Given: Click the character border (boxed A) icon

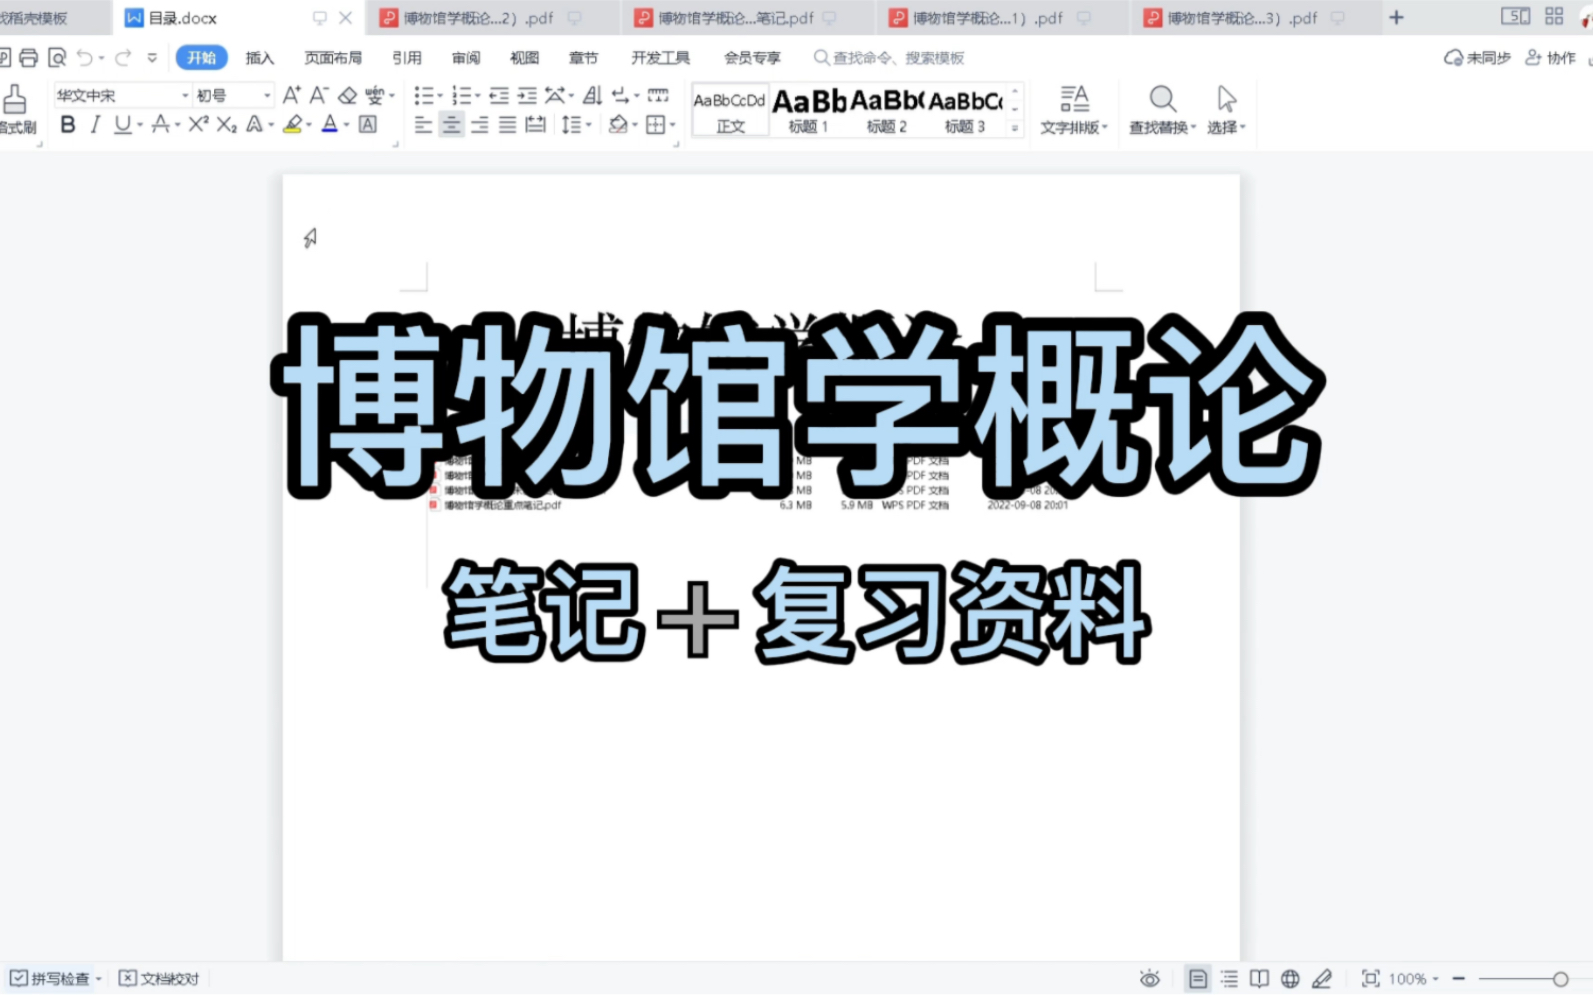Looking at the screenshot, I should tap(368, 124).
